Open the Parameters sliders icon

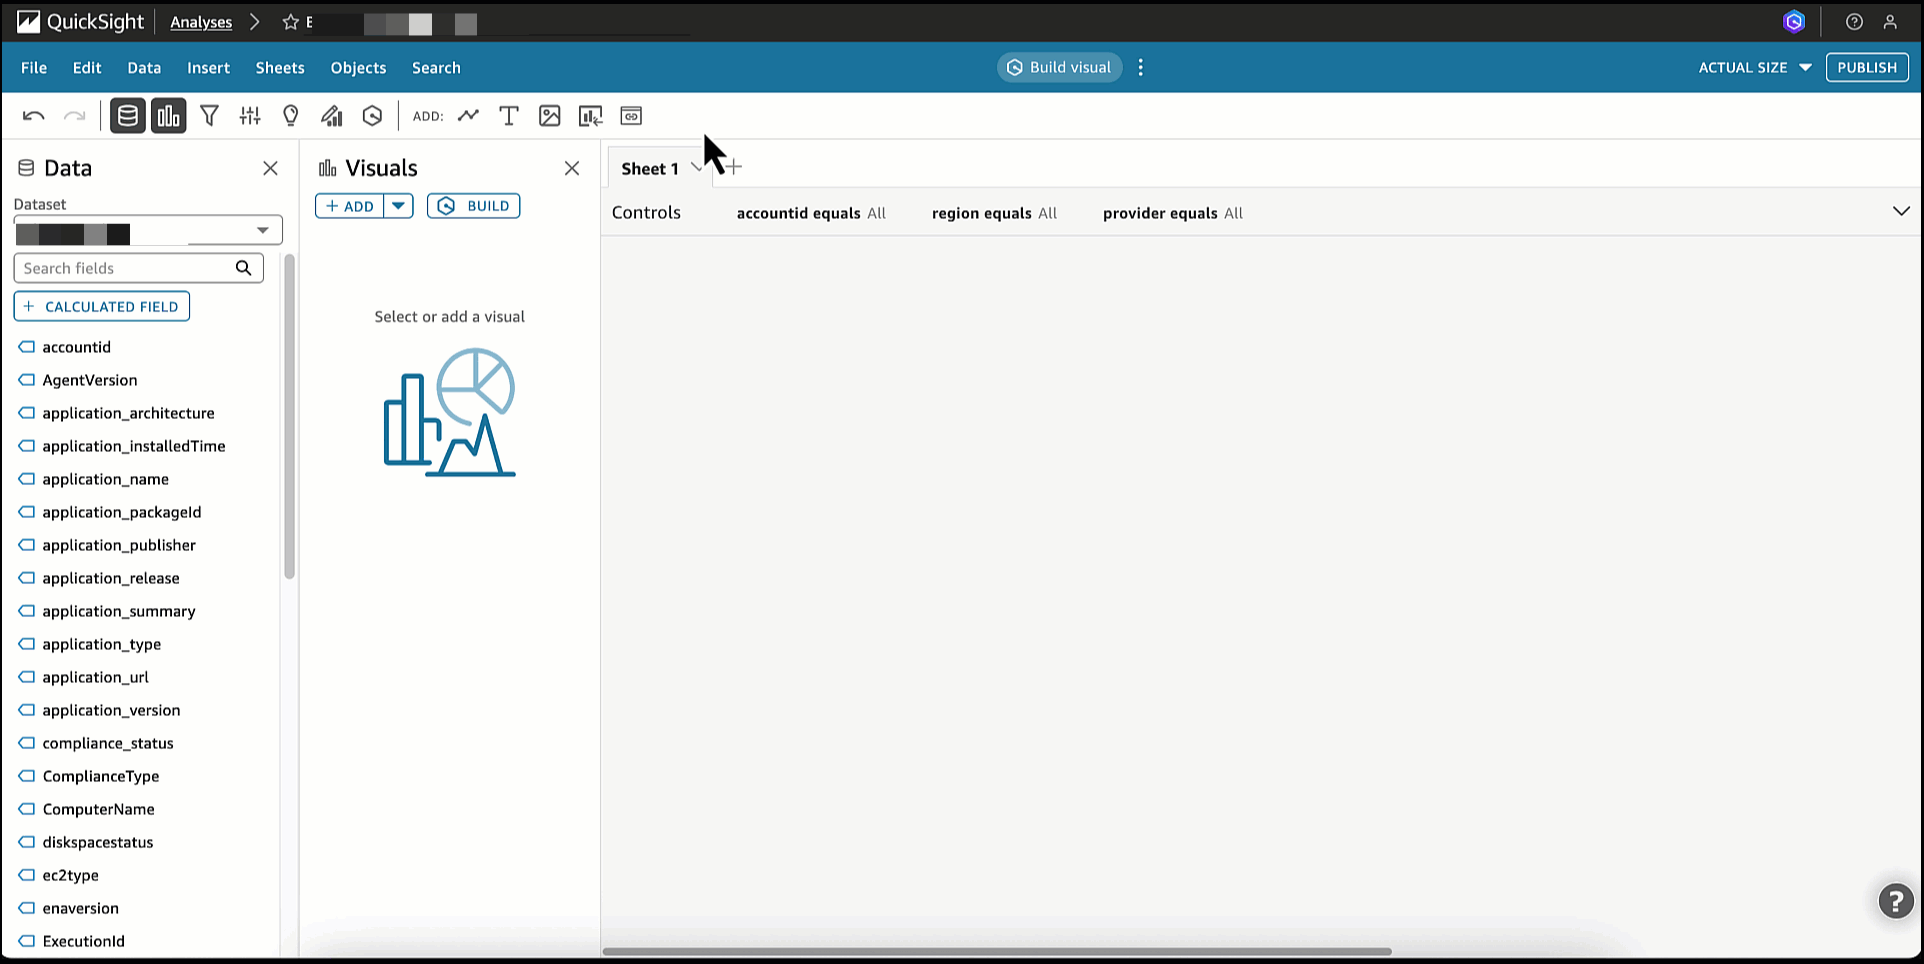(x=250, y=116)
